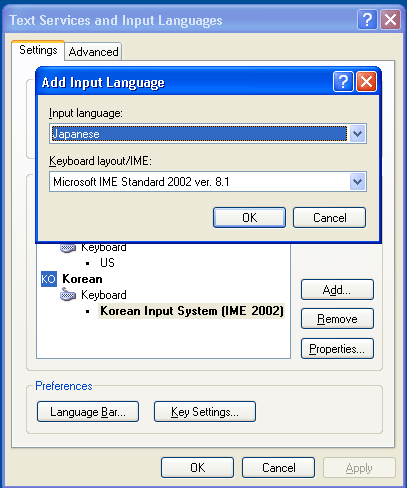This screenshot has width=407, height=488.
Task: Close the Text Services and Input Languages window
Action: click(x=390, y=20)
